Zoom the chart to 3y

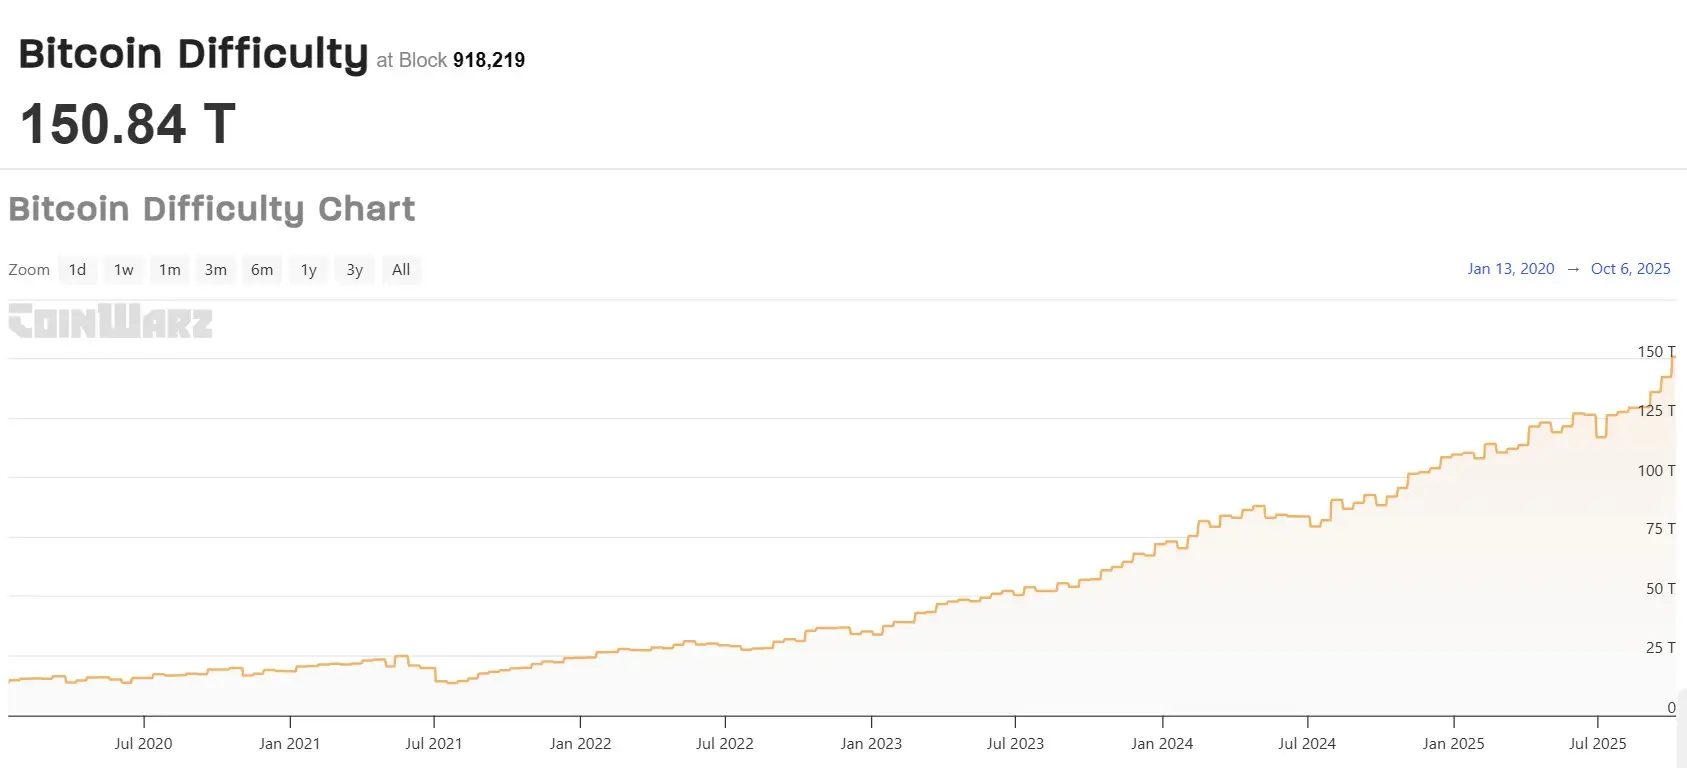355,270
